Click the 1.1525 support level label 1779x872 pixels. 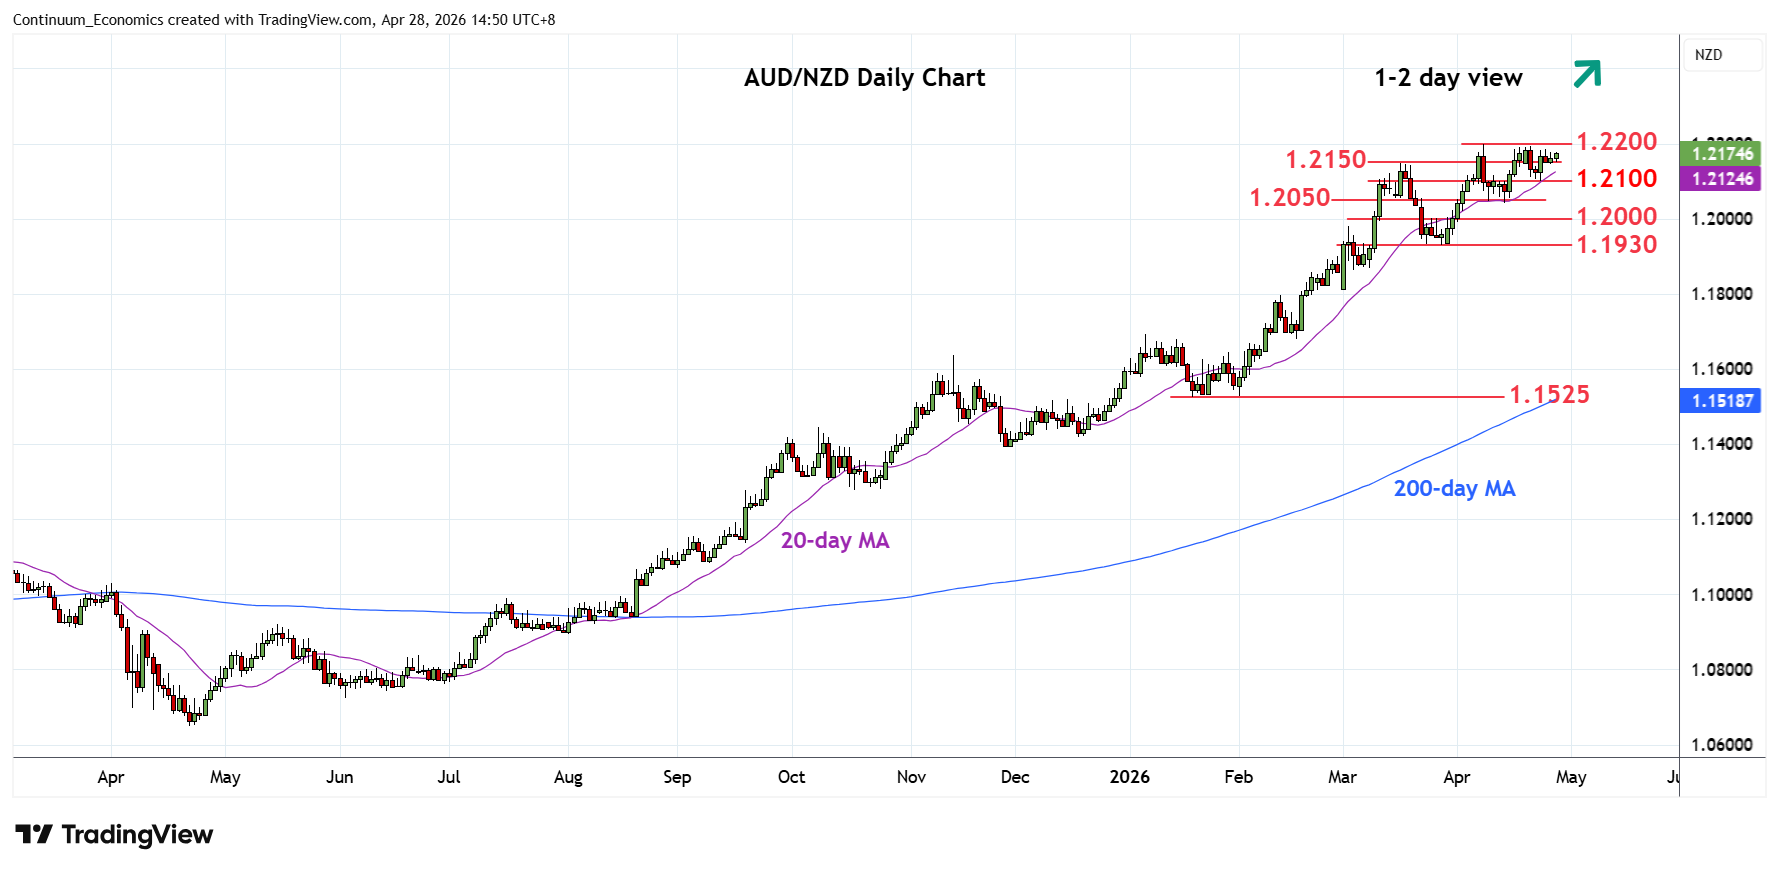point(1549,395)
